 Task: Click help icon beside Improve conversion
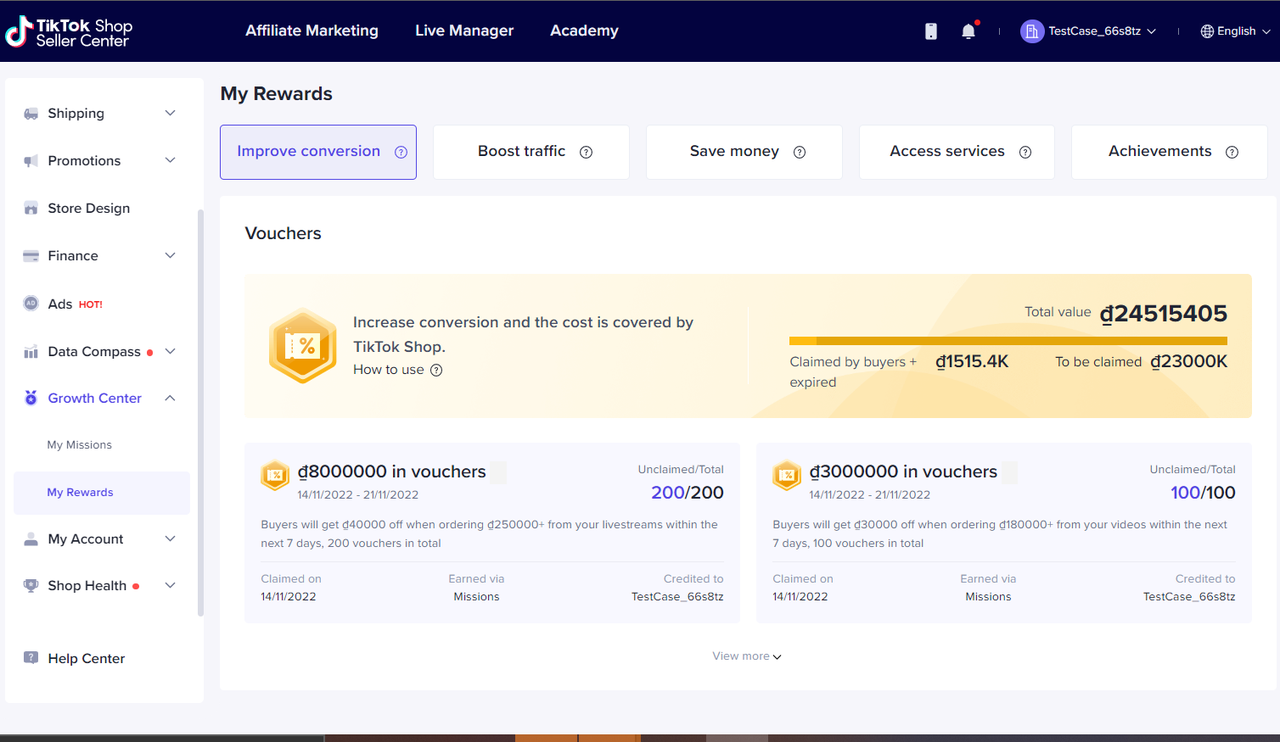click(x=401, y=152)
